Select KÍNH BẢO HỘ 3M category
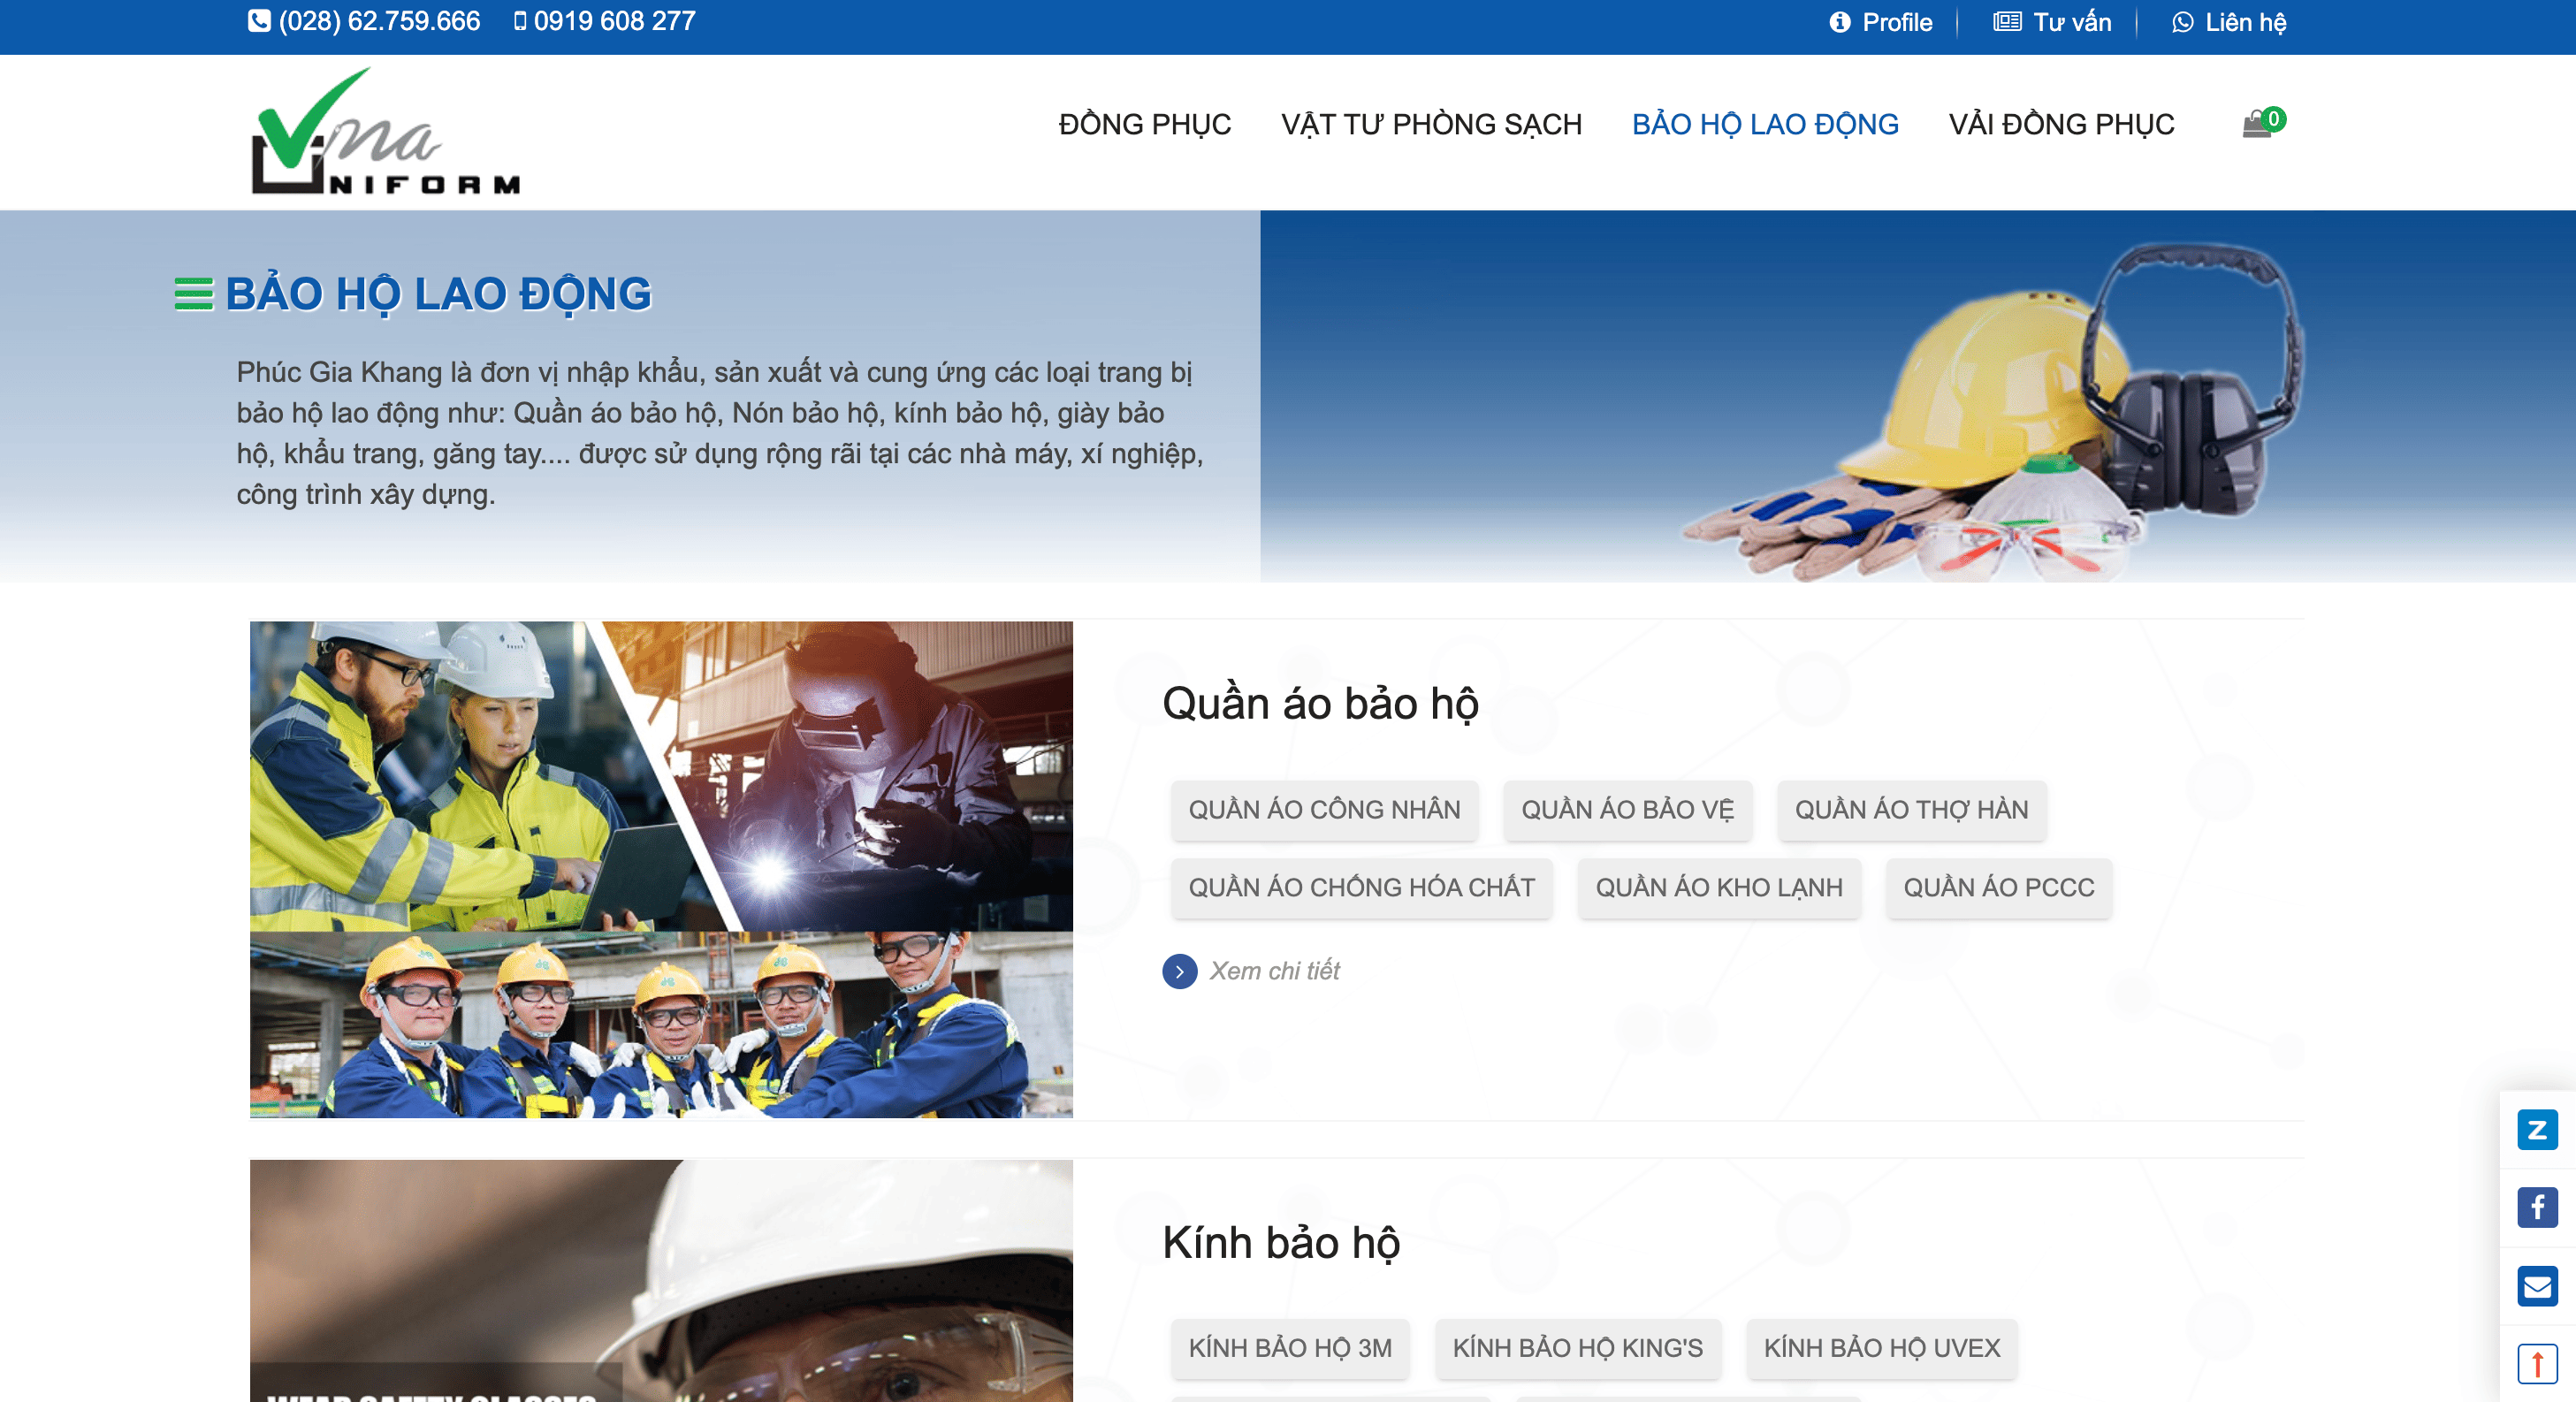 click(x=1290, y=1348)
